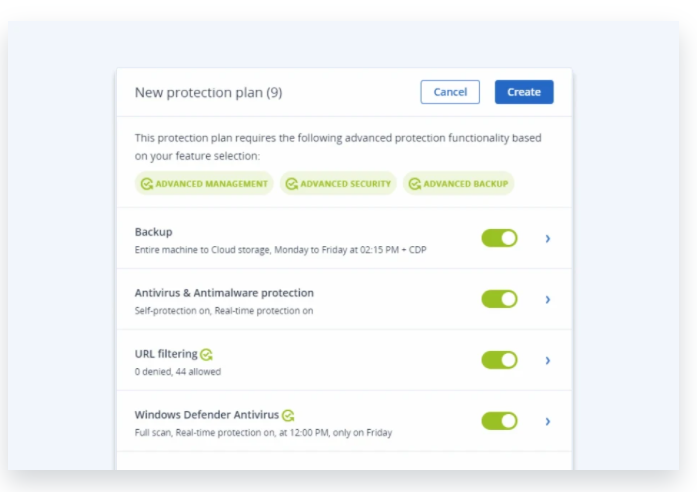Click the Create button

coord(524,92)
